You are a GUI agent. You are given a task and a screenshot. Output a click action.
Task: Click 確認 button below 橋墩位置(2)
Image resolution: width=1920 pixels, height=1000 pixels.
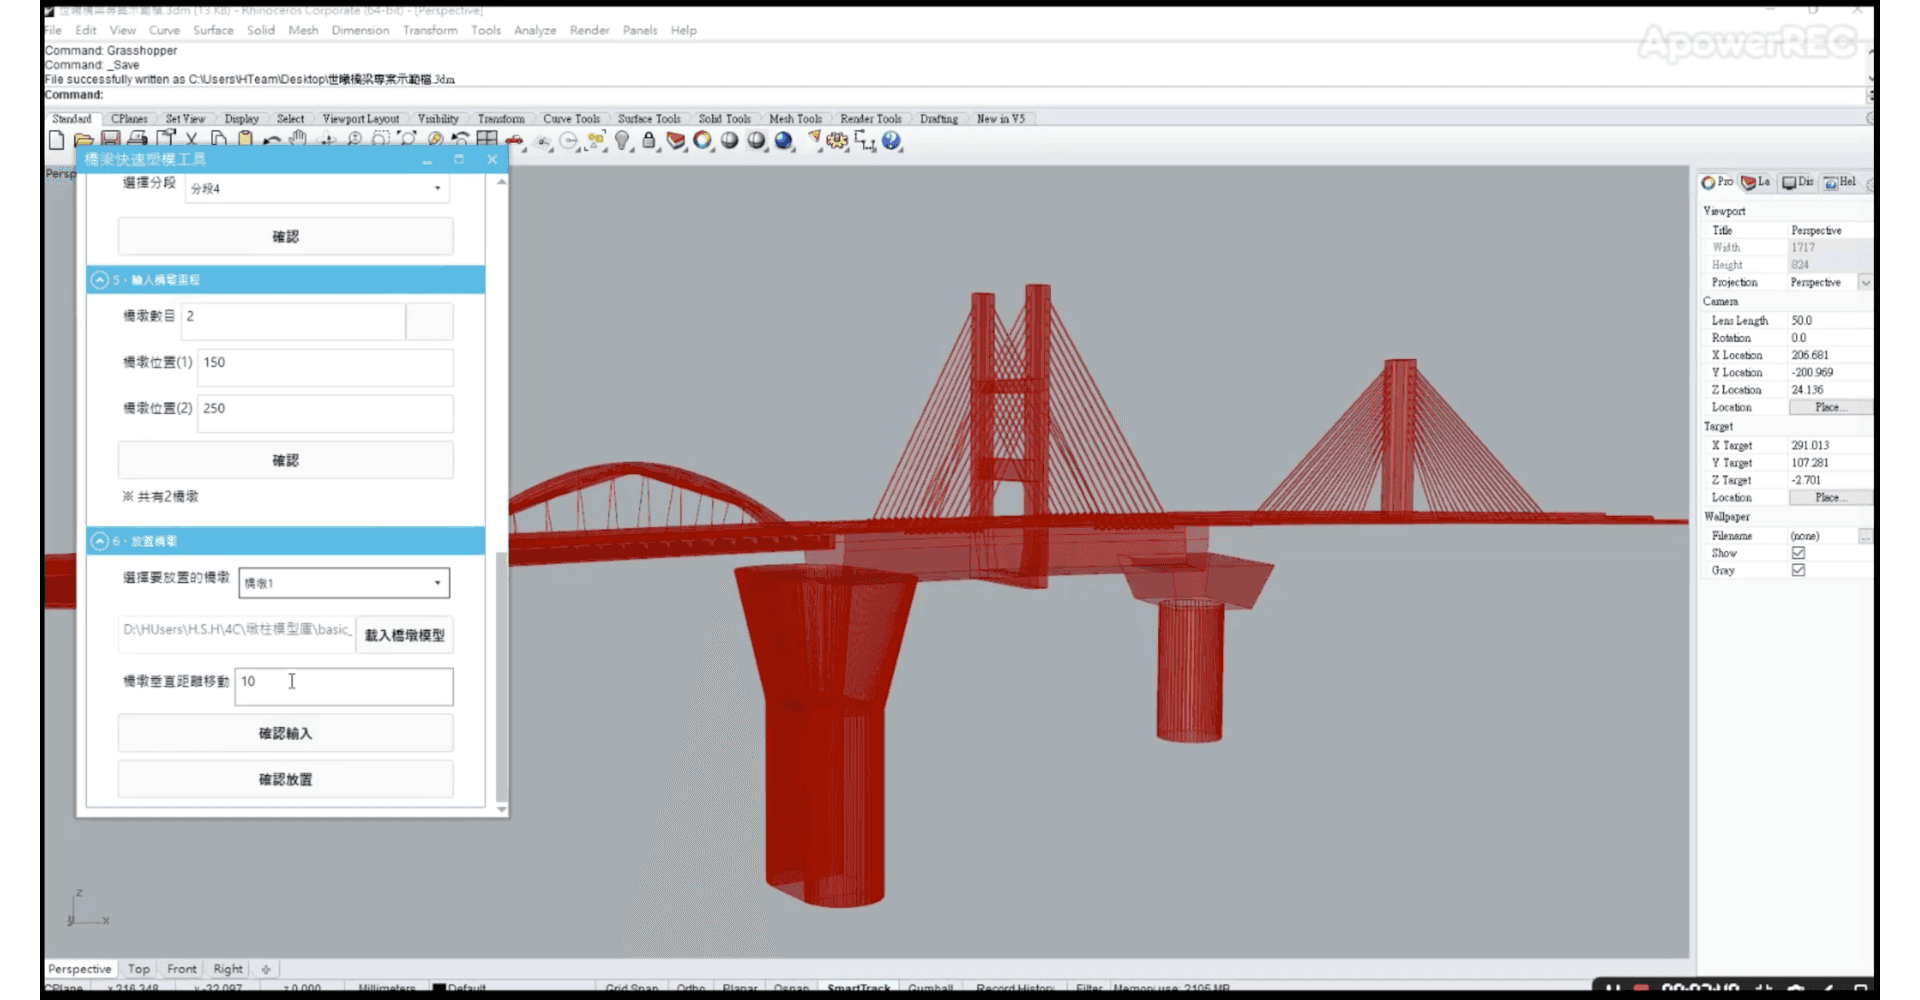[x=286, y=461]
